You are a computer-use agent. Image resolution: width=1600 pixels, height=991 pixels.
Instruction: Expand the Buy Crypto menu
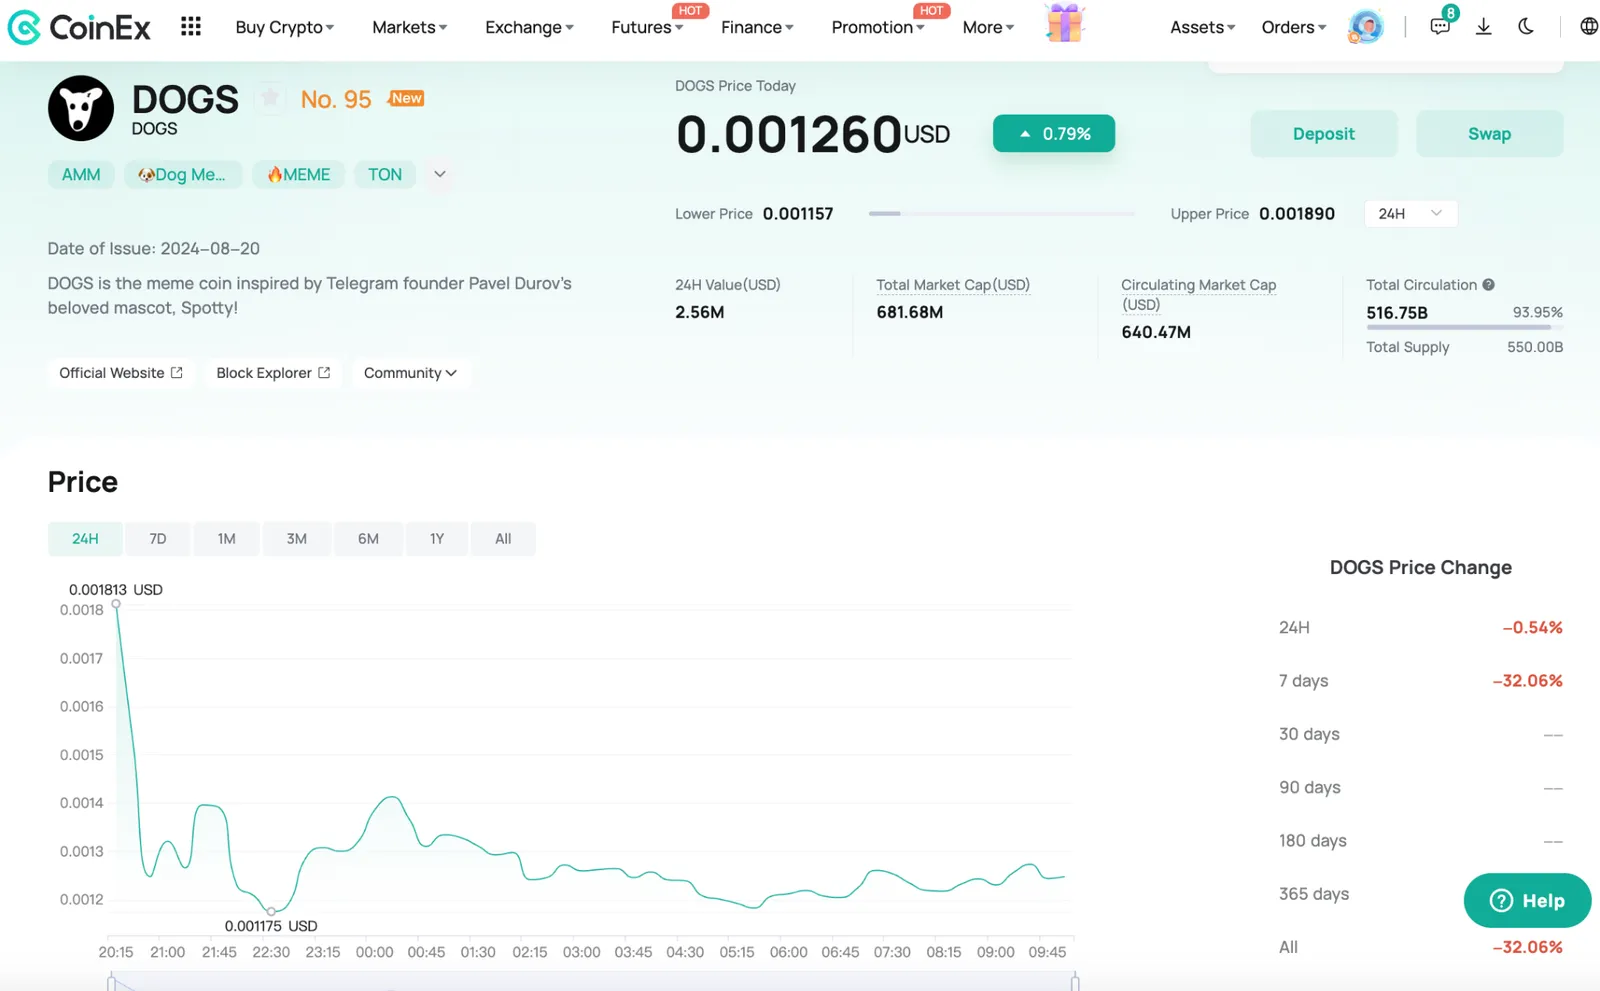285,27
